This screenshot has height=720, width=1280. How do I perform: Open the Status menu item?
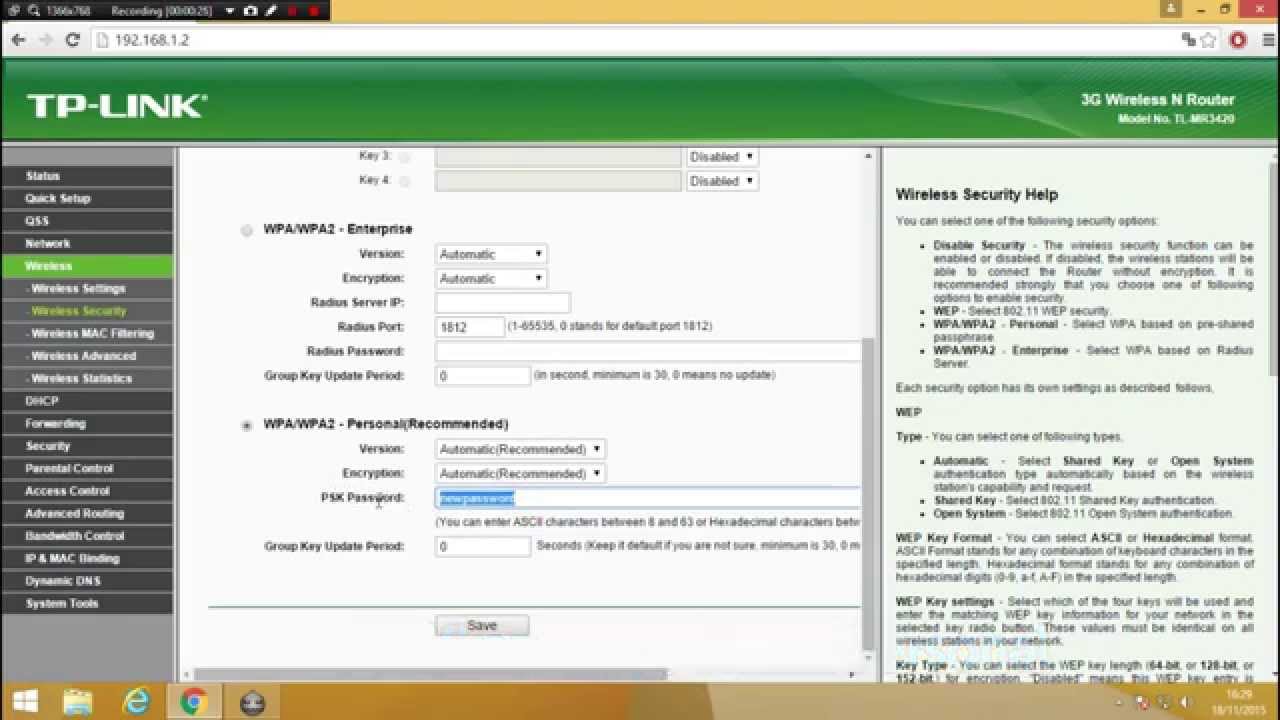[x=87, y=176]
